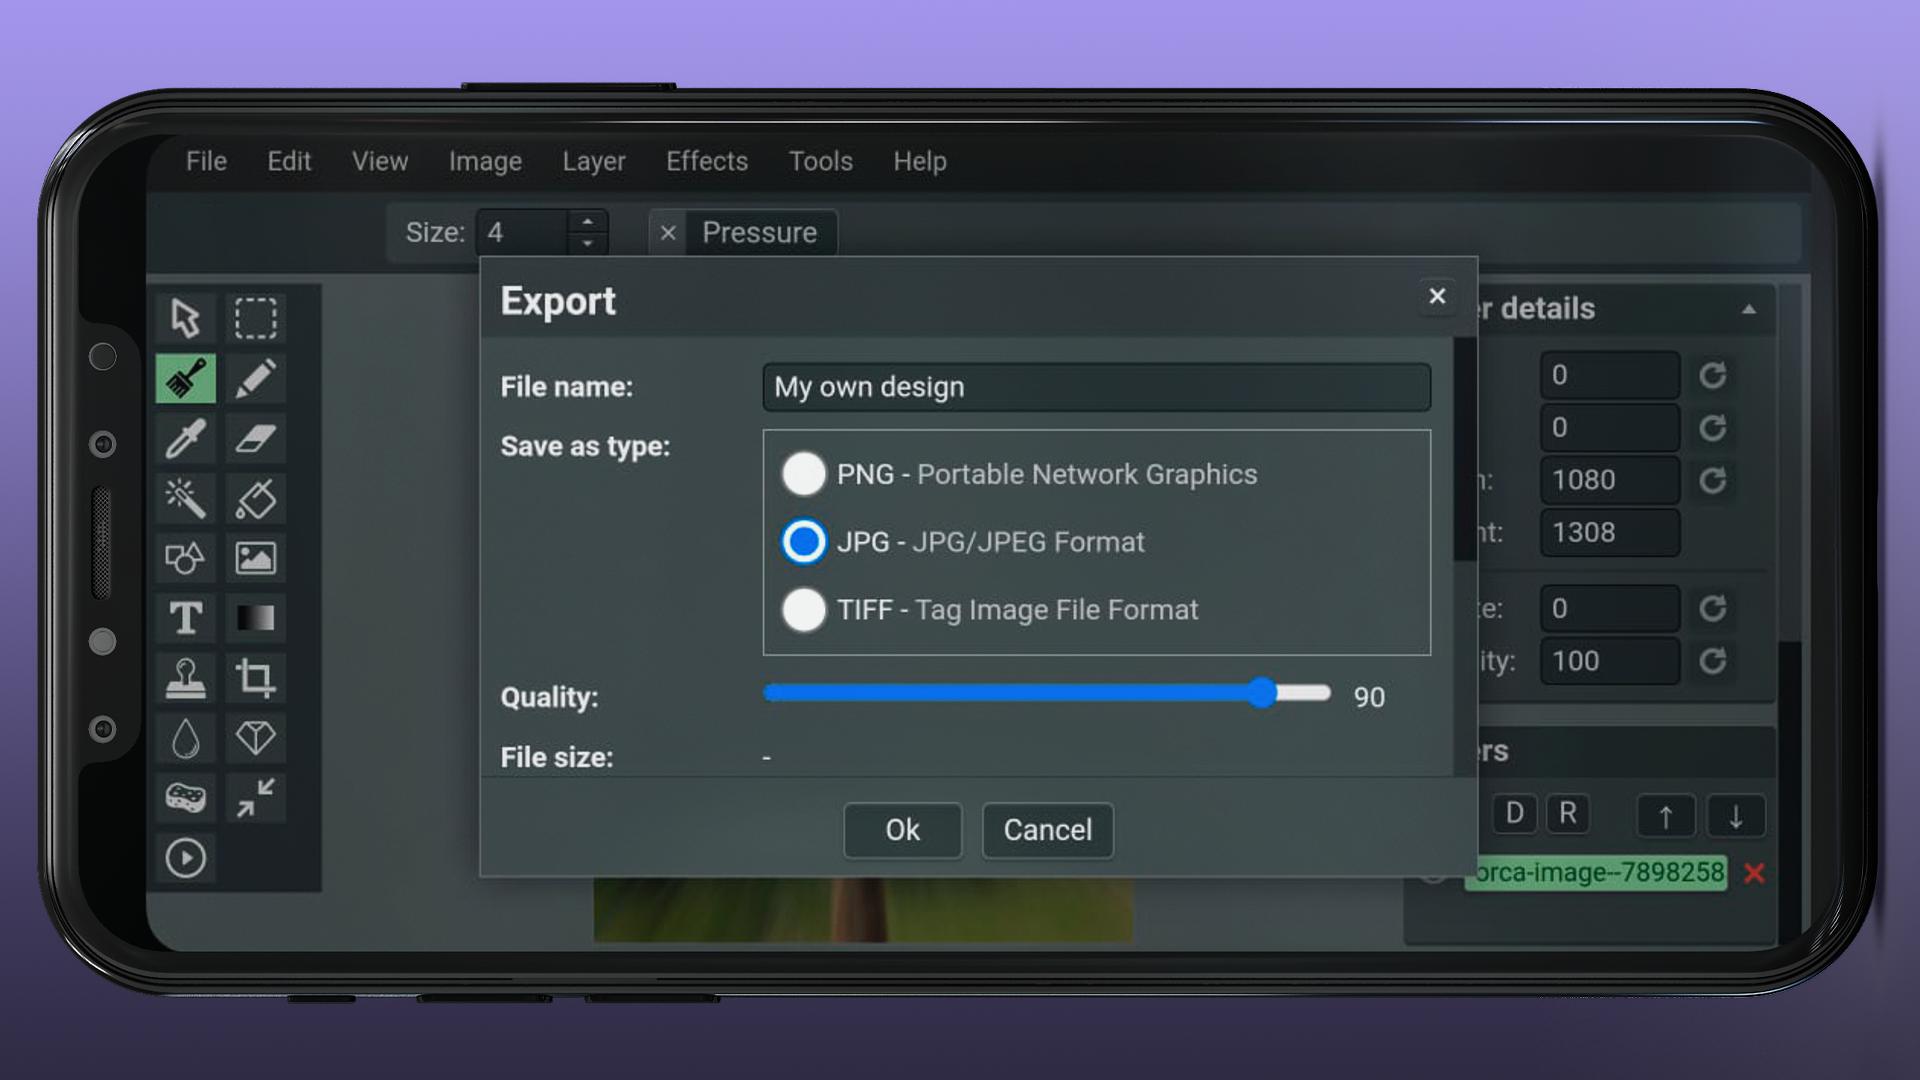Click the R layer button
1920x1080 pixels.
point(1568,814)
